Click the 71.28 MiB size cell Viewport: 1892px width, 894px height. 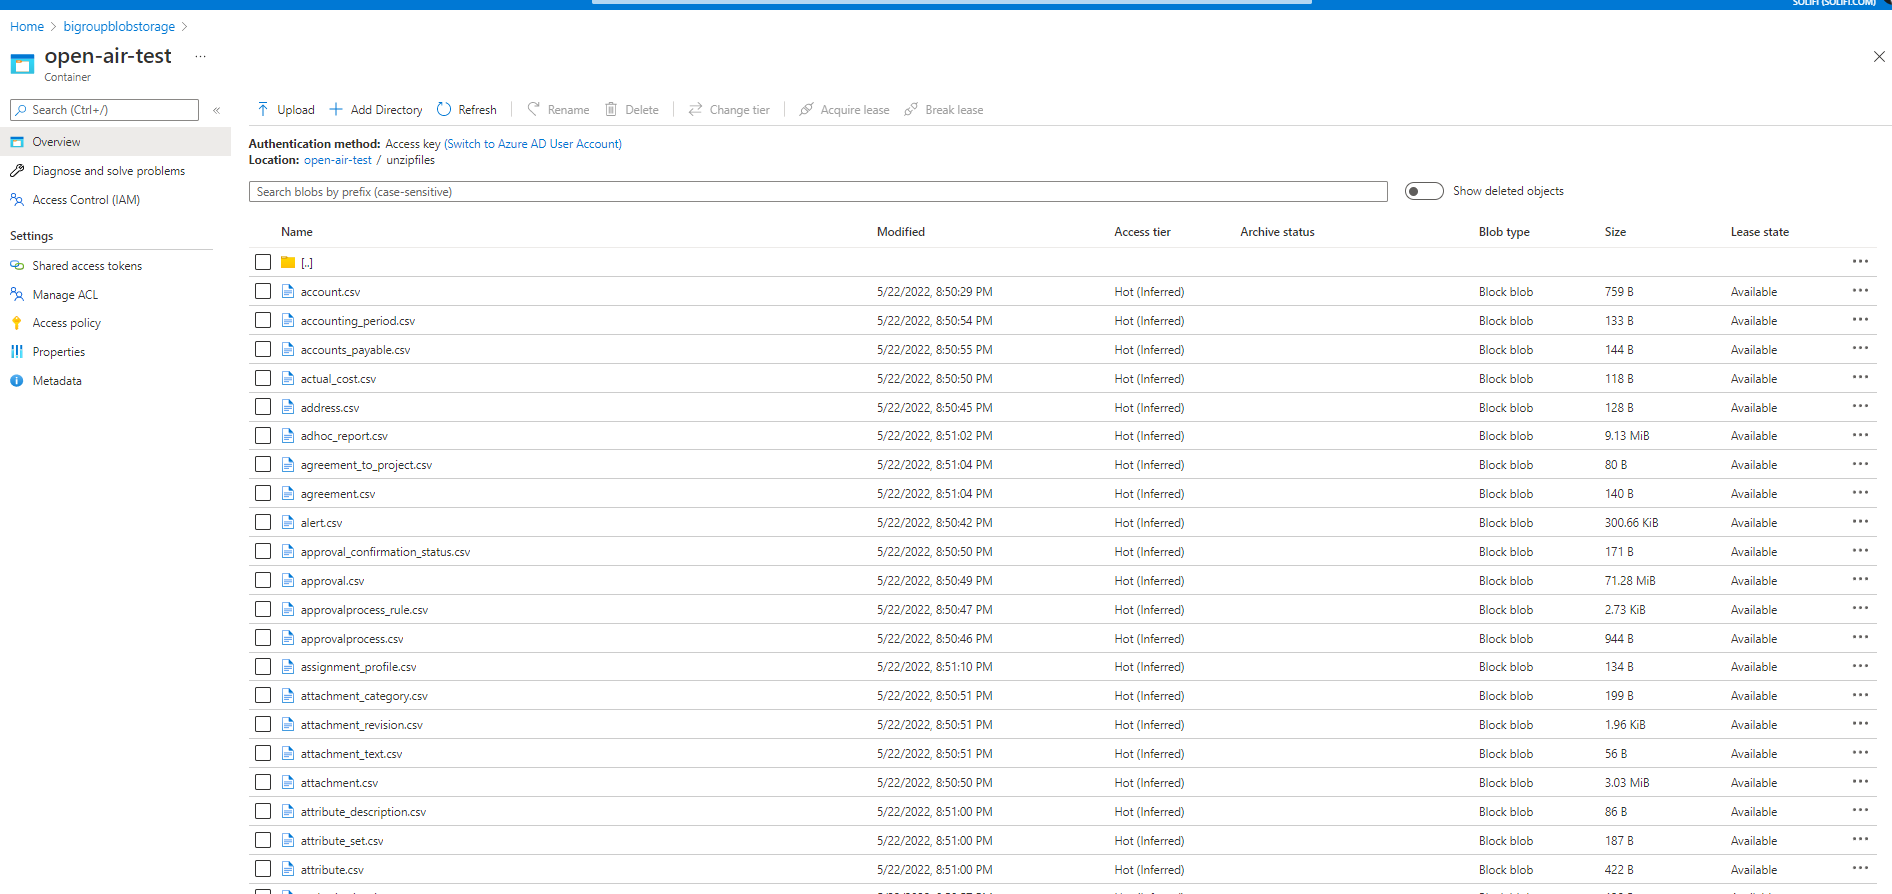[1630, 581]
